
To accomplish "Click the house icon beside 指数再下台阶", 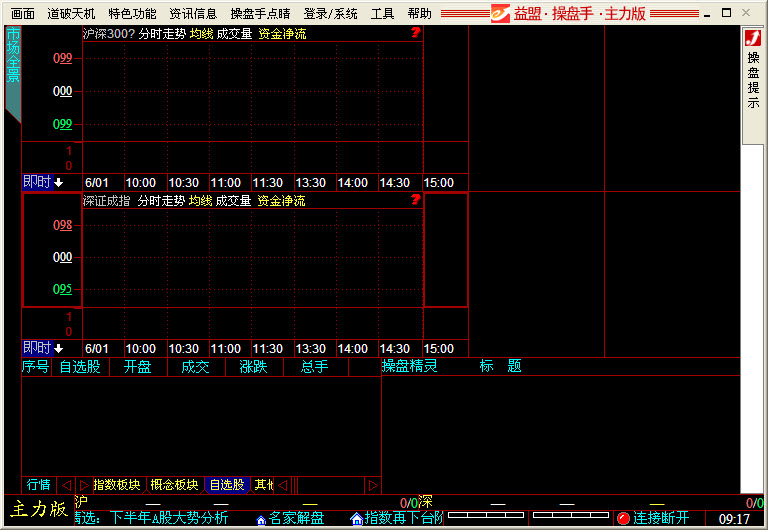I will (356, 519).
